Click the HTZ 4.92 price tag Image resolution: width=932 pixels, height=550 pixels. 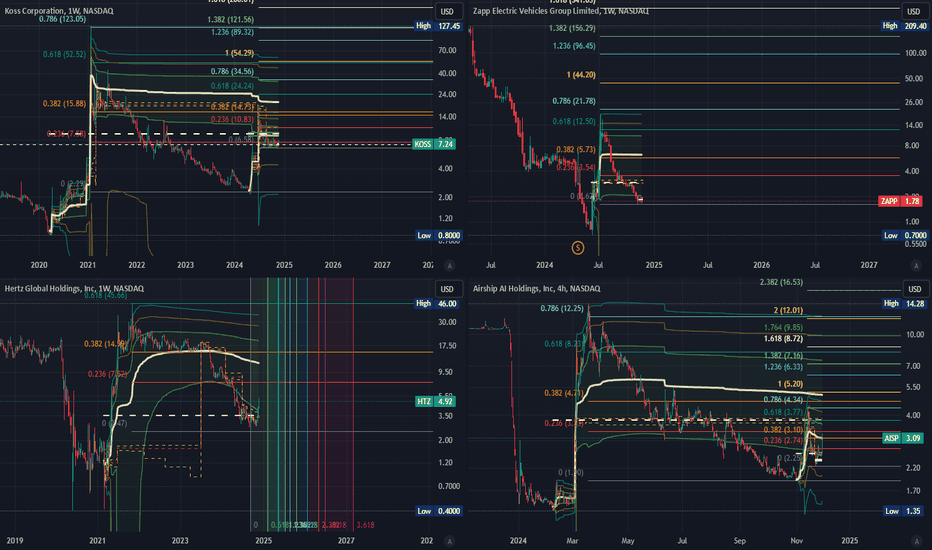435,401
